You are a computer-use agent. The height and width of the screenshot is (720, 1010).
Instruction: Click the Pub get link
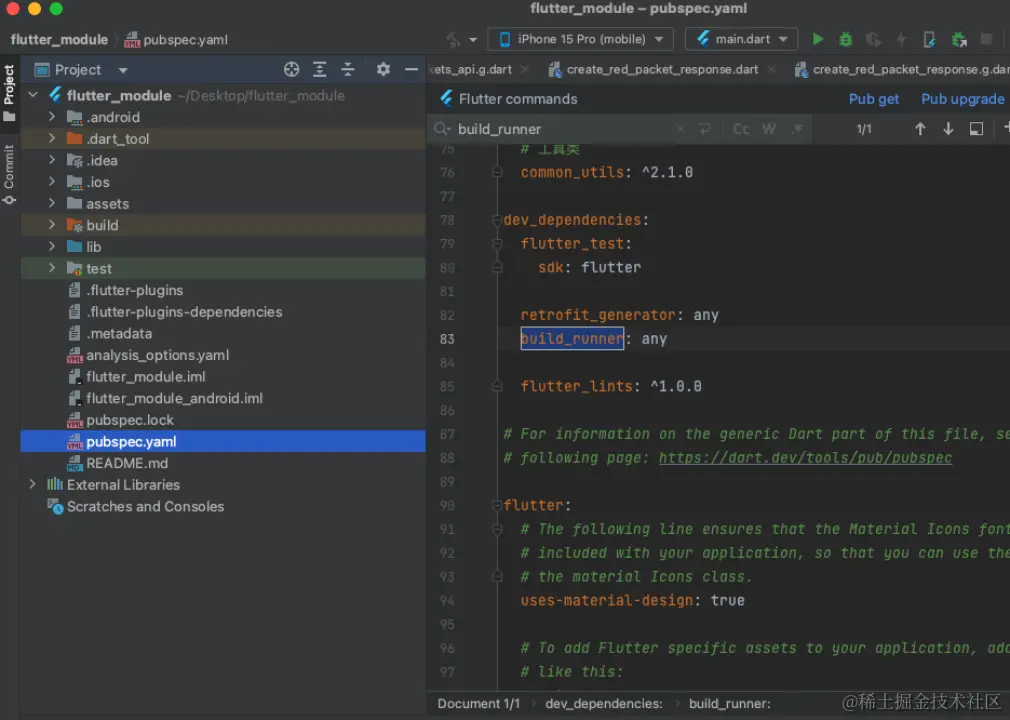pos(873,99)
